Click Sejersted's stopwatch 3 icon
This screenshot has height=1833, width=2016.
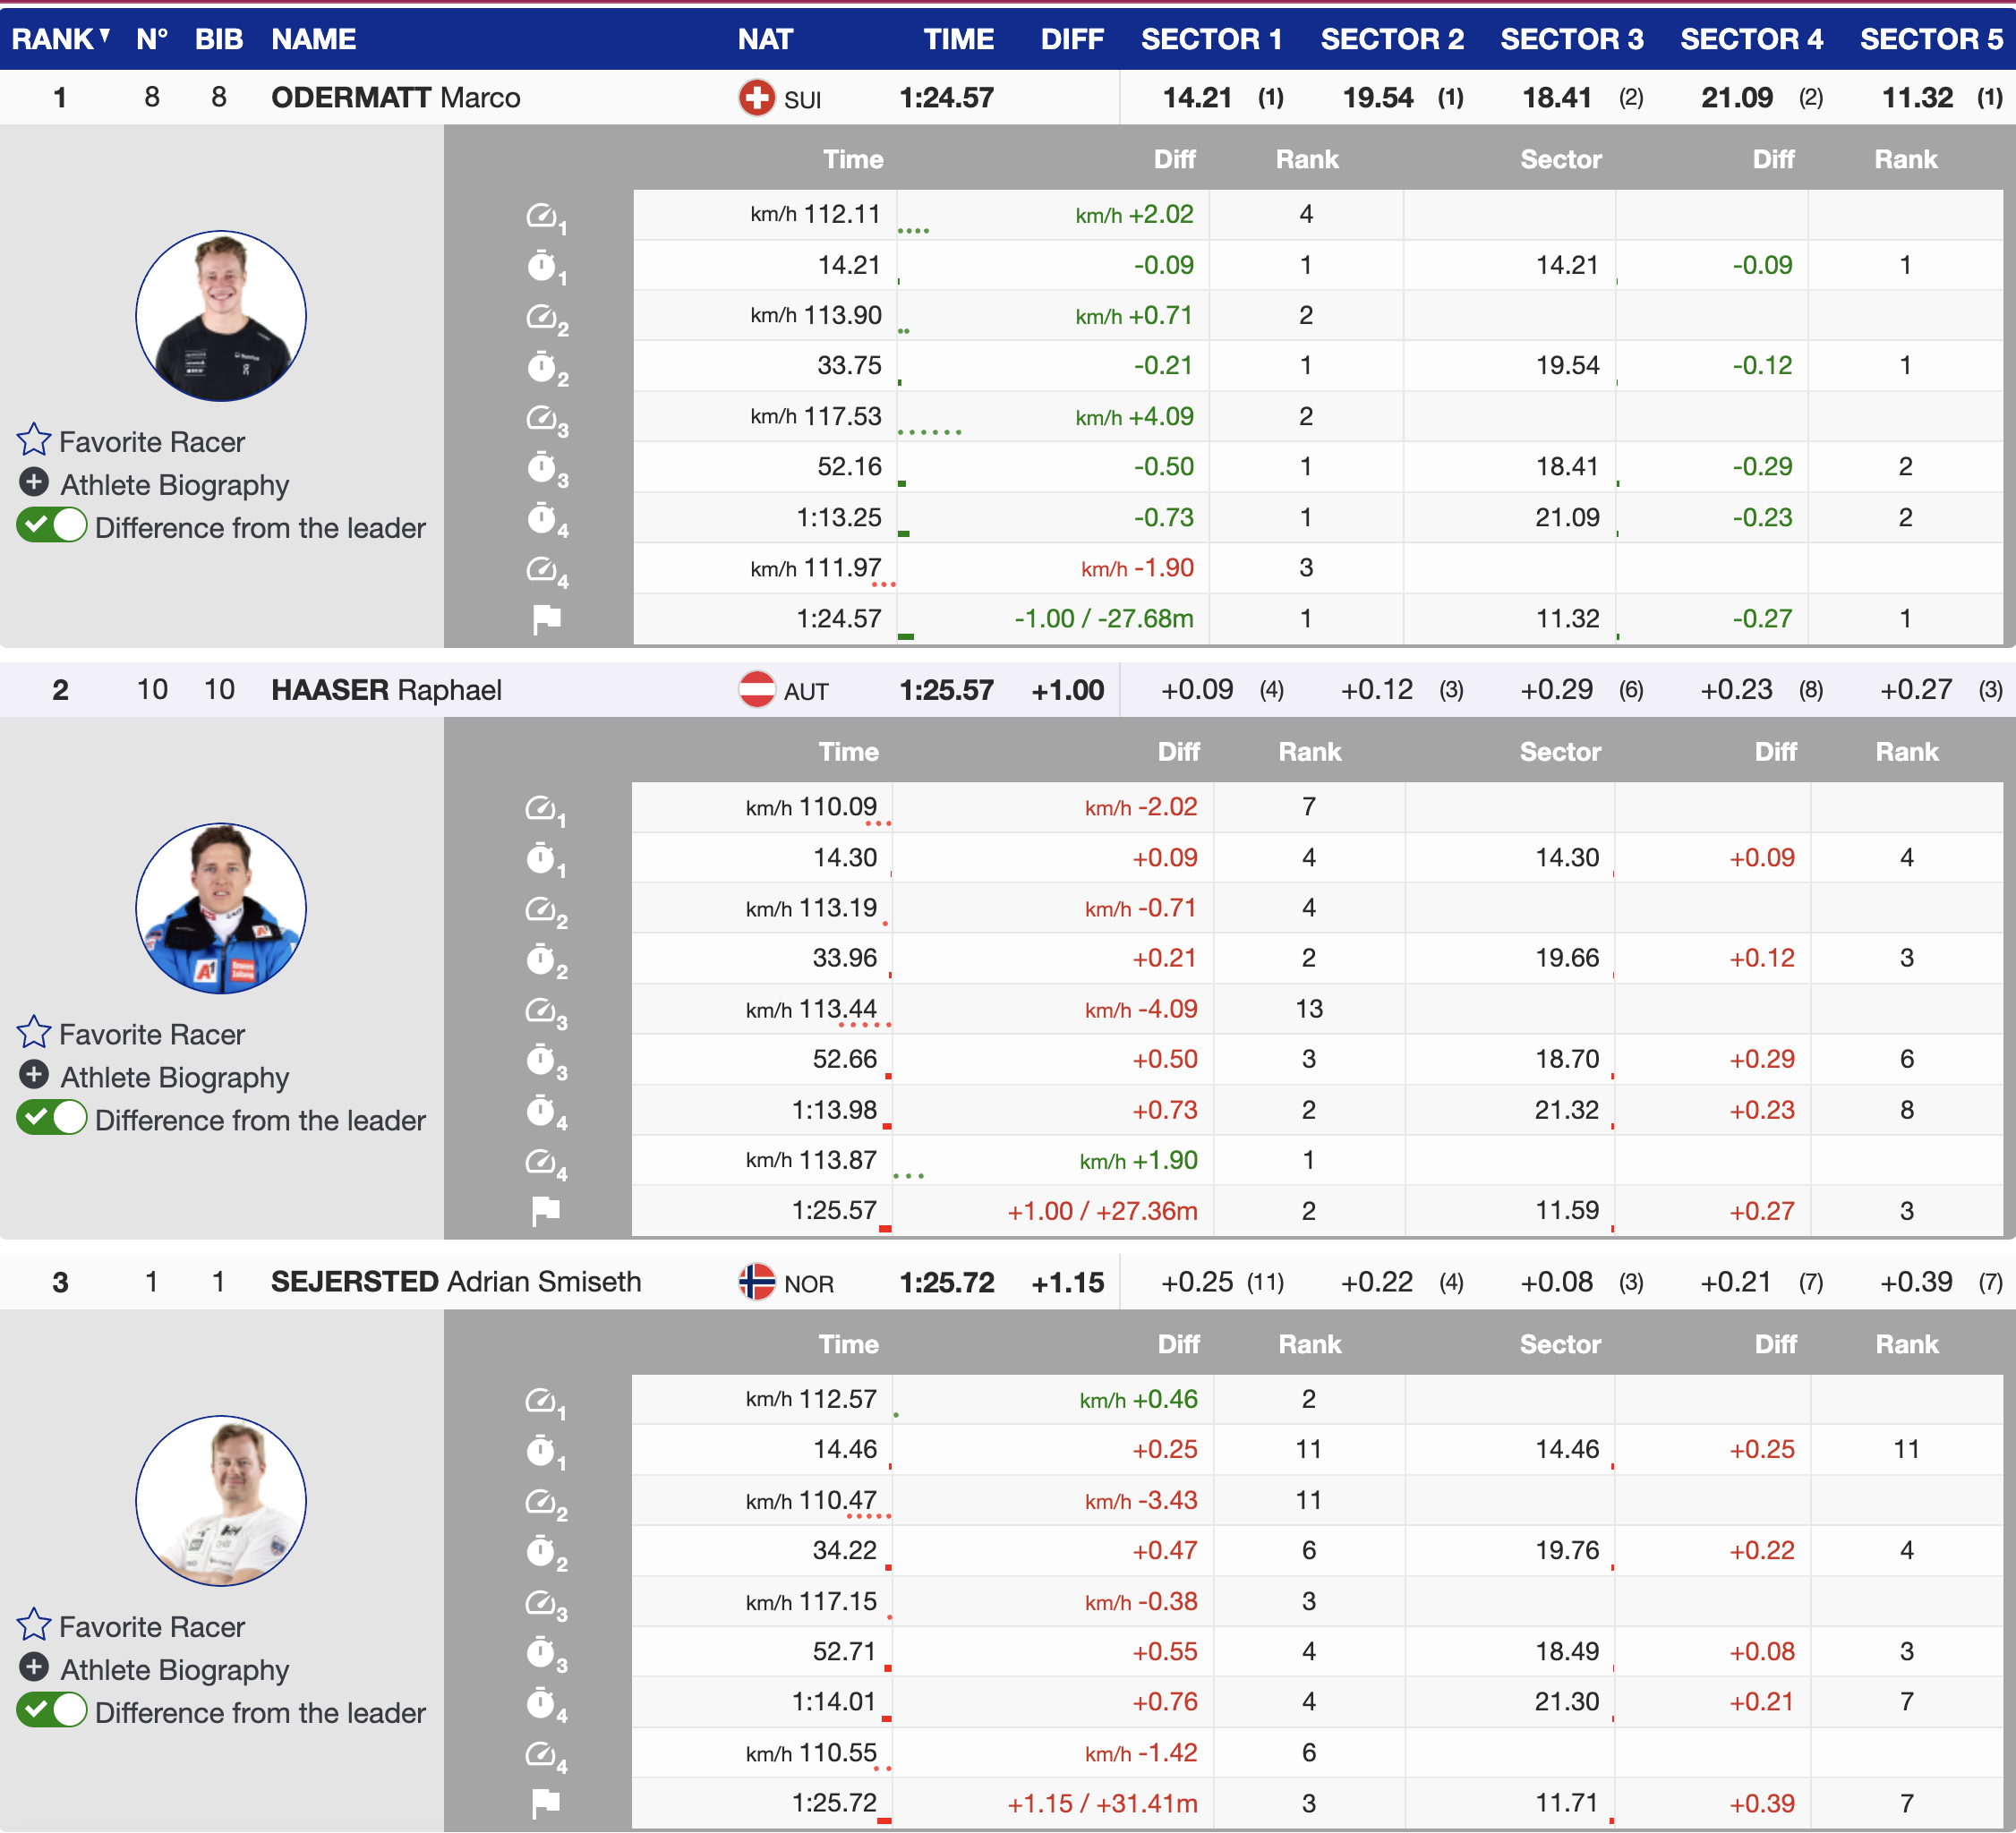click(x=541, y=1652)
